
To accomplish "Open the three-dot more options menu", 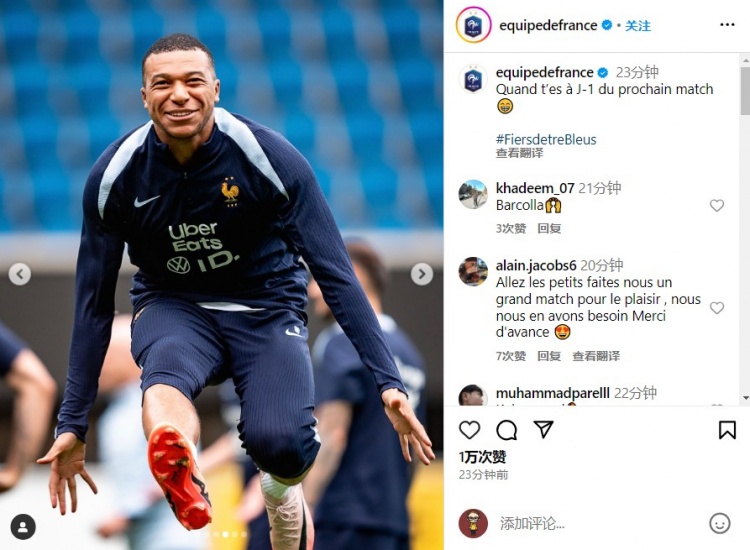I will [727, 25].
